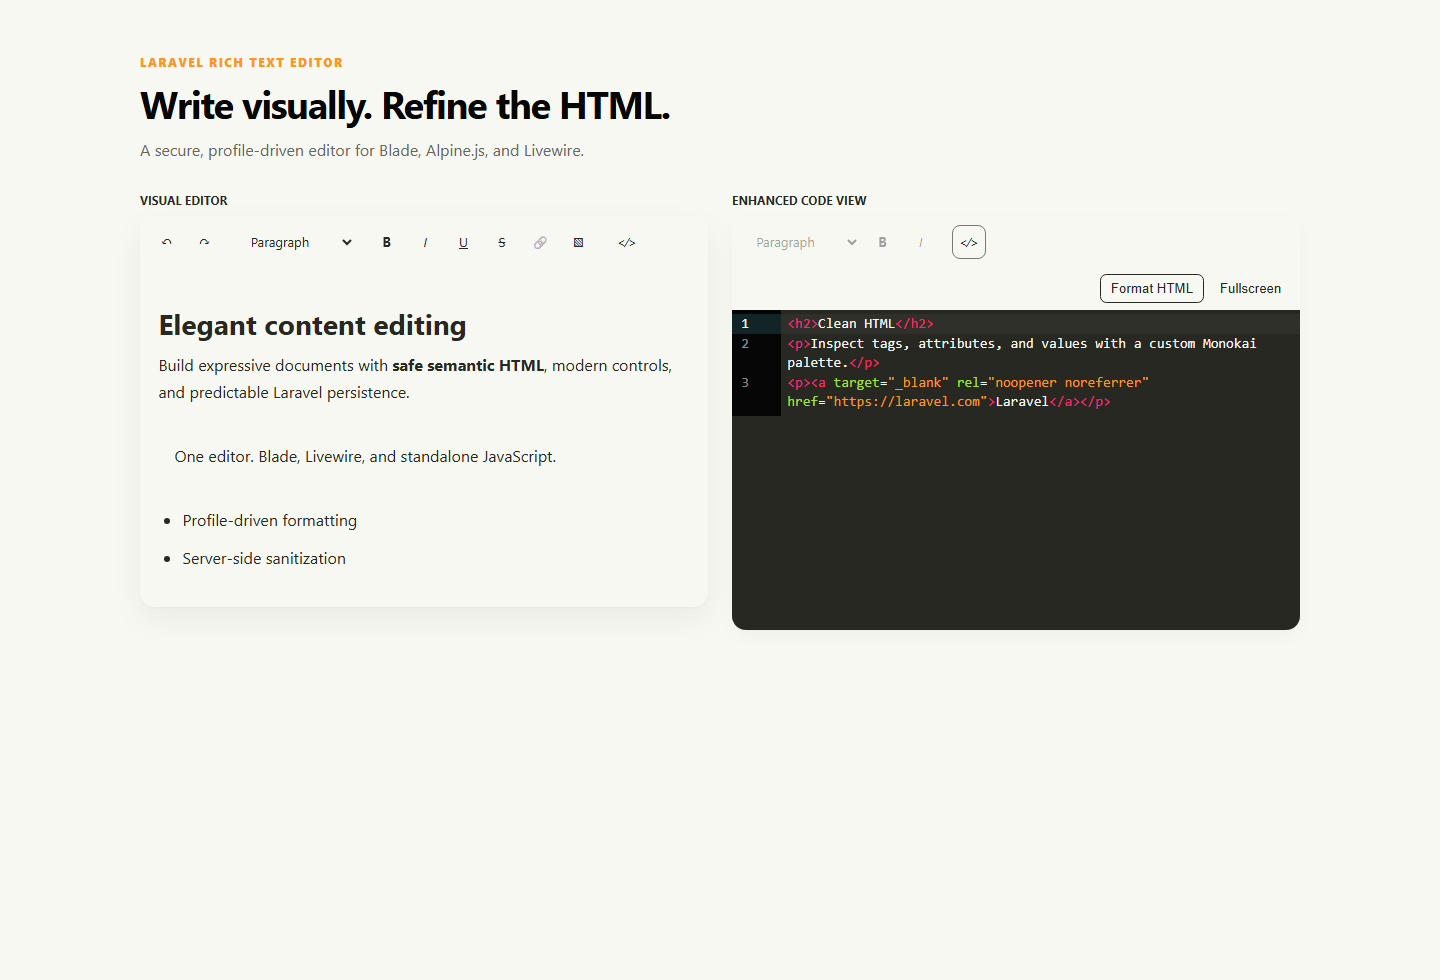Toggle italic in the visual editor toolbar
1440x980 pixels.
(425, 242)
